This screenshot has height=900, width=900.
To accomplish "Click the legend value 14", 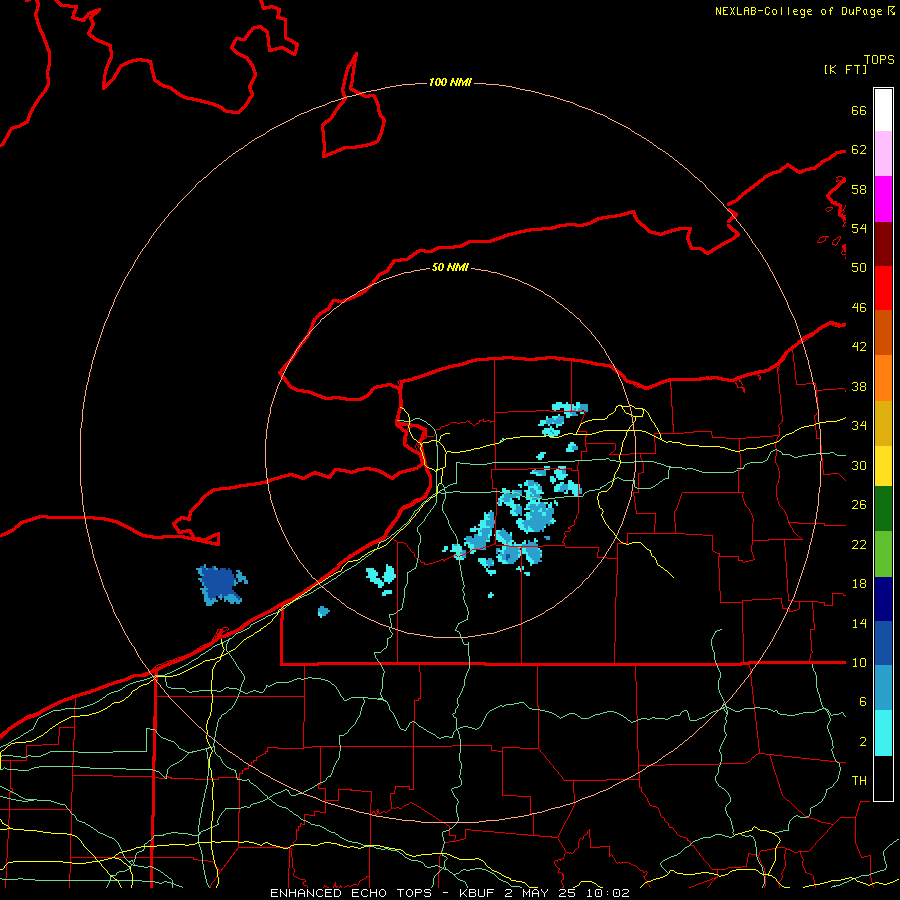I will (859, 623).
